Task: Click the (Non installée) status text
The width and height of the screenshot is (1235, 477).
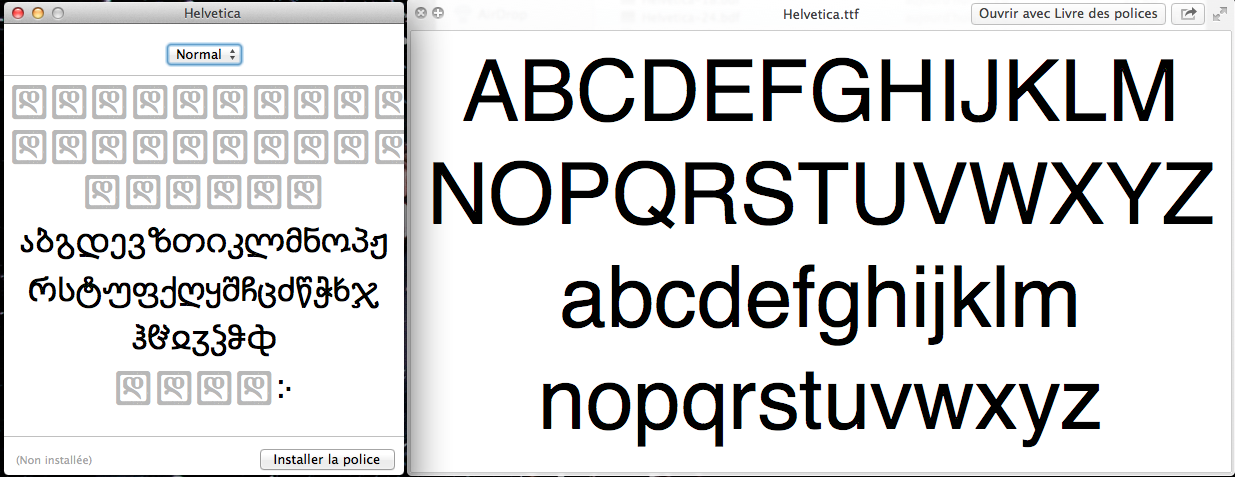Action: (x=54, y=460)
